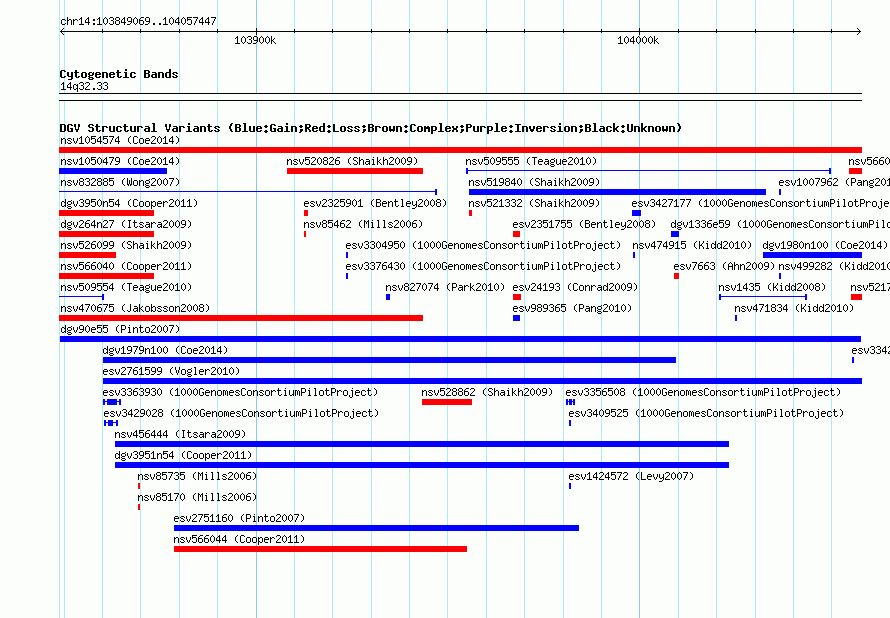Viewport: 890px width, 618px height.
Task: Open nsv470675 (Jakobsson2008) label
Action: click(135, 308)
